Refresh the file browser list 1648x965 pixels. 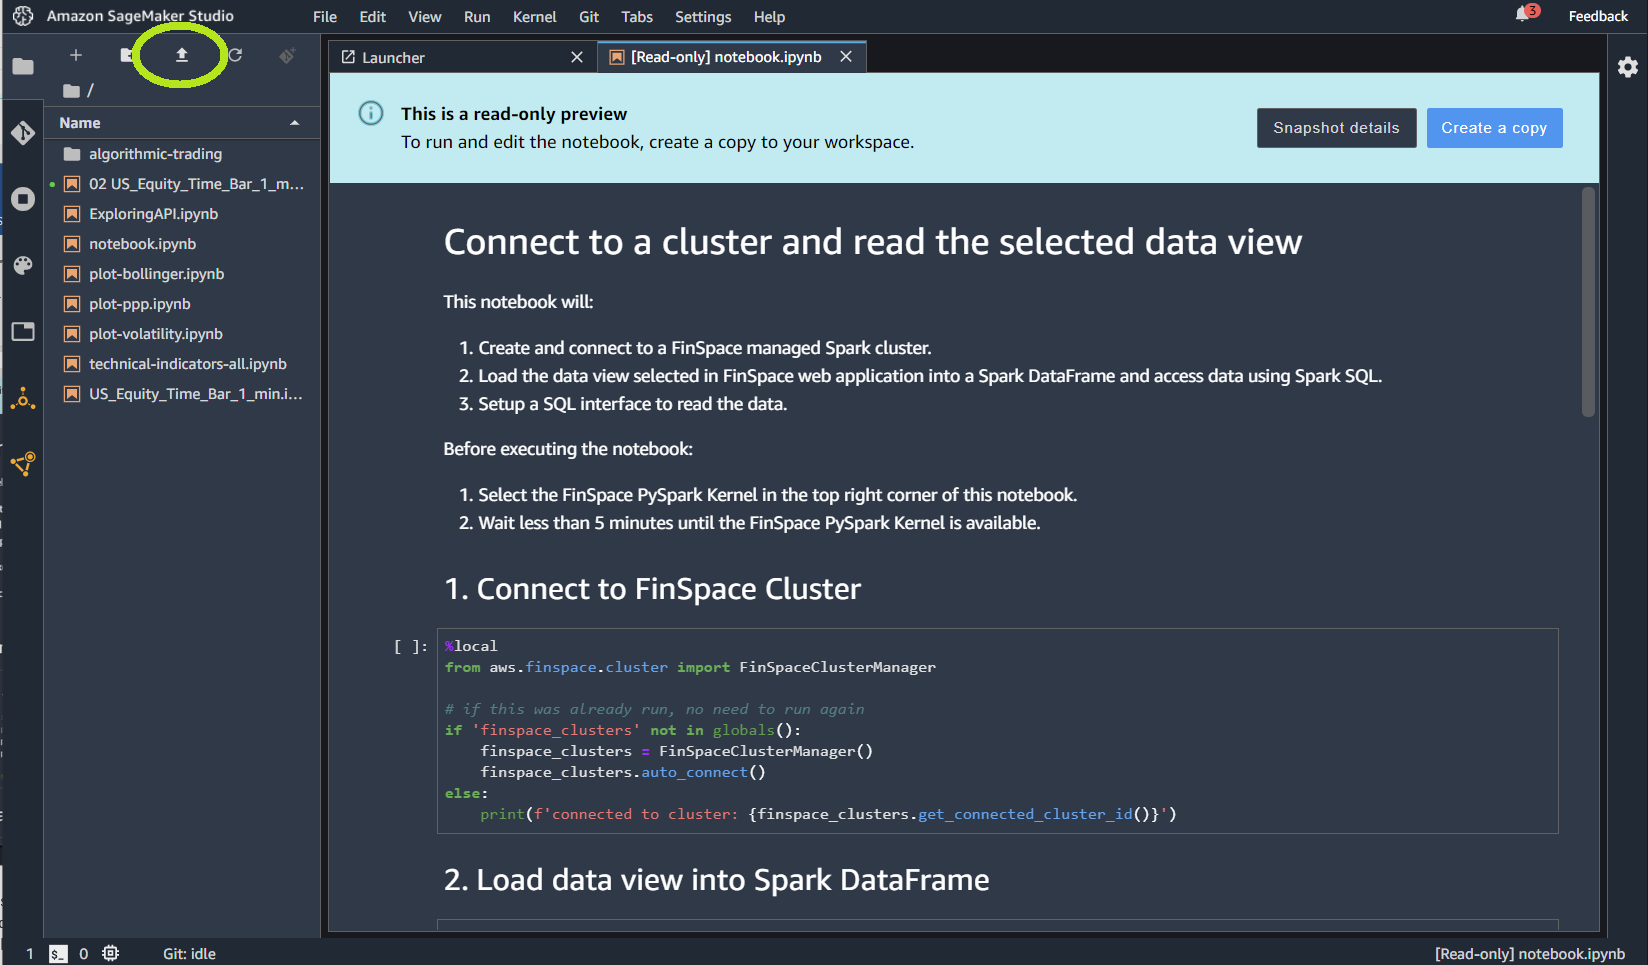click(x=235, y=56)
